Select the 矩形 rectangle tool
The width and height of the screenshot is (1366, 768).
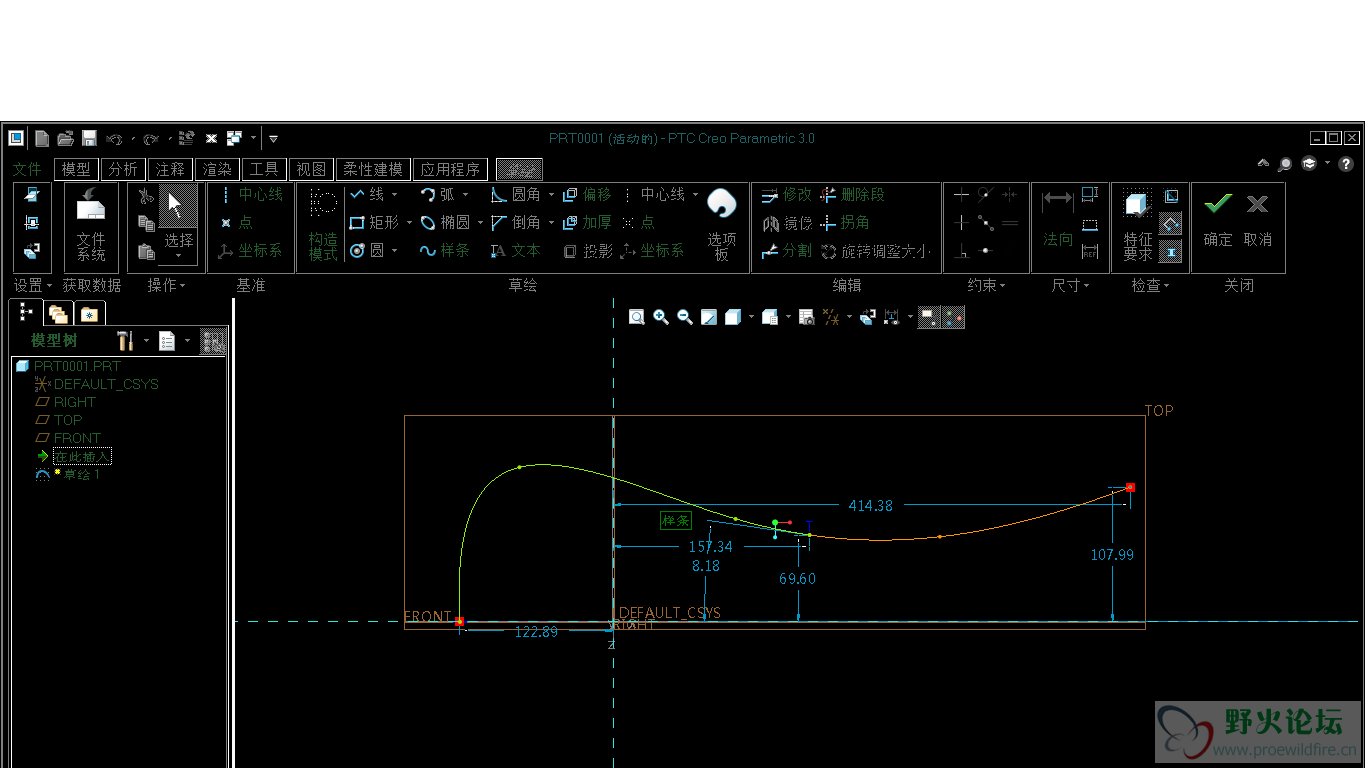pyautogui.click(x=374, y=222)
